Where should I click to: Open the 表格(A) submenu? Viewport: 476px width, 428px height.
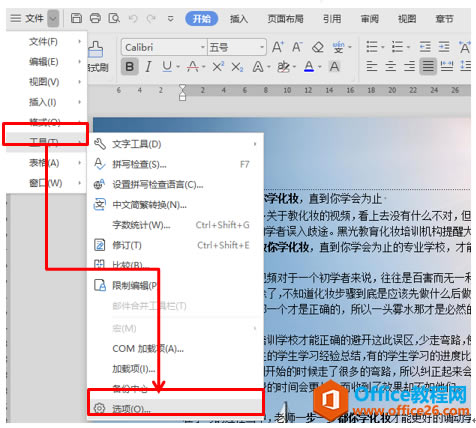(47, 163)
